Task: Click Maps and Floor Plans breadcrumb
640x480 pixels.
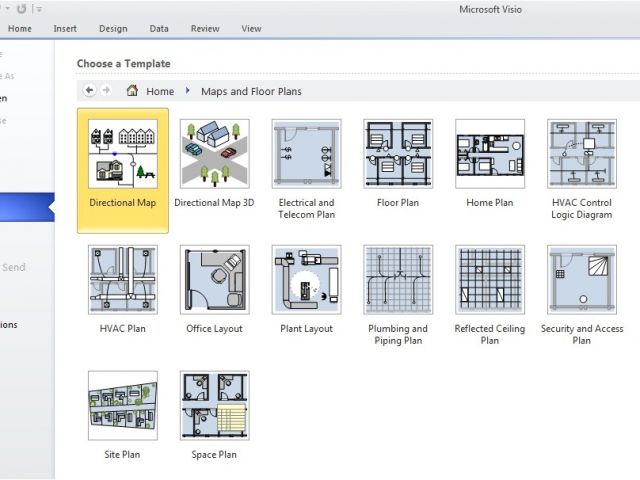Action: coord(251,91)
